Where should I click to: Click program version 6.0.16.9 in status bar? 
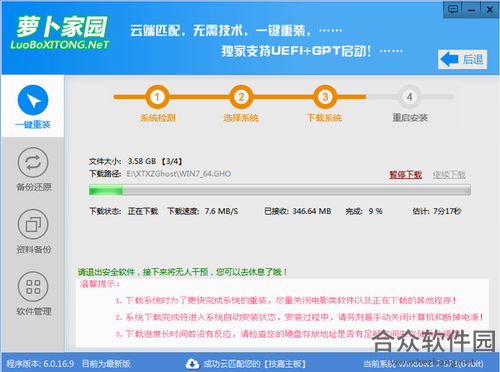(x=40, y=364)
